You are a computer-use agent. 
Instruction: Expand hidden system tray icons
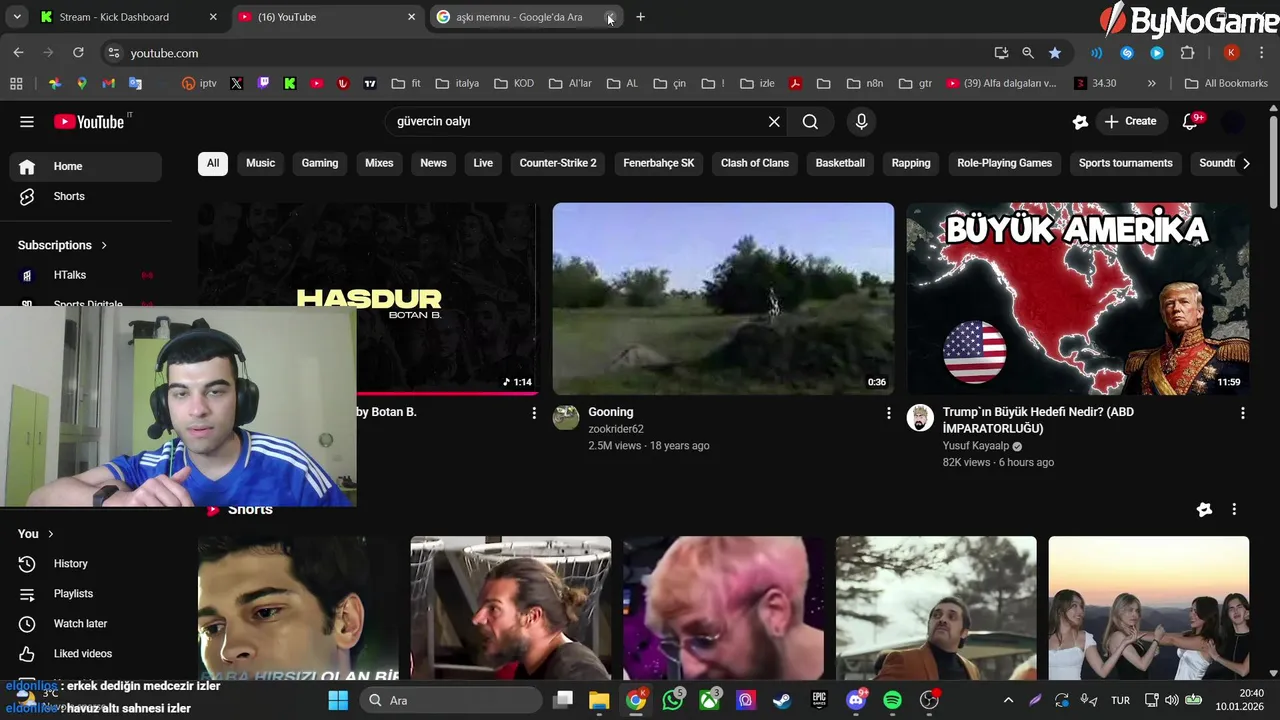pos(1008,700)
